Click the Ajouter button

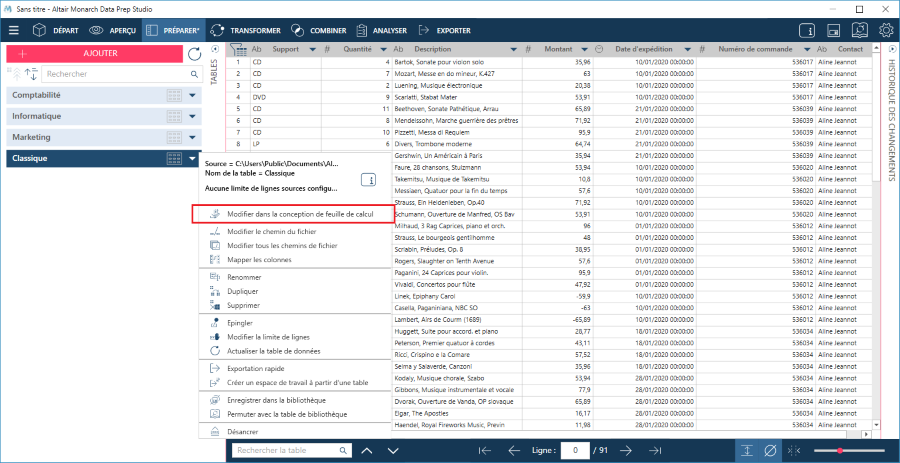[x=99, y=50]
